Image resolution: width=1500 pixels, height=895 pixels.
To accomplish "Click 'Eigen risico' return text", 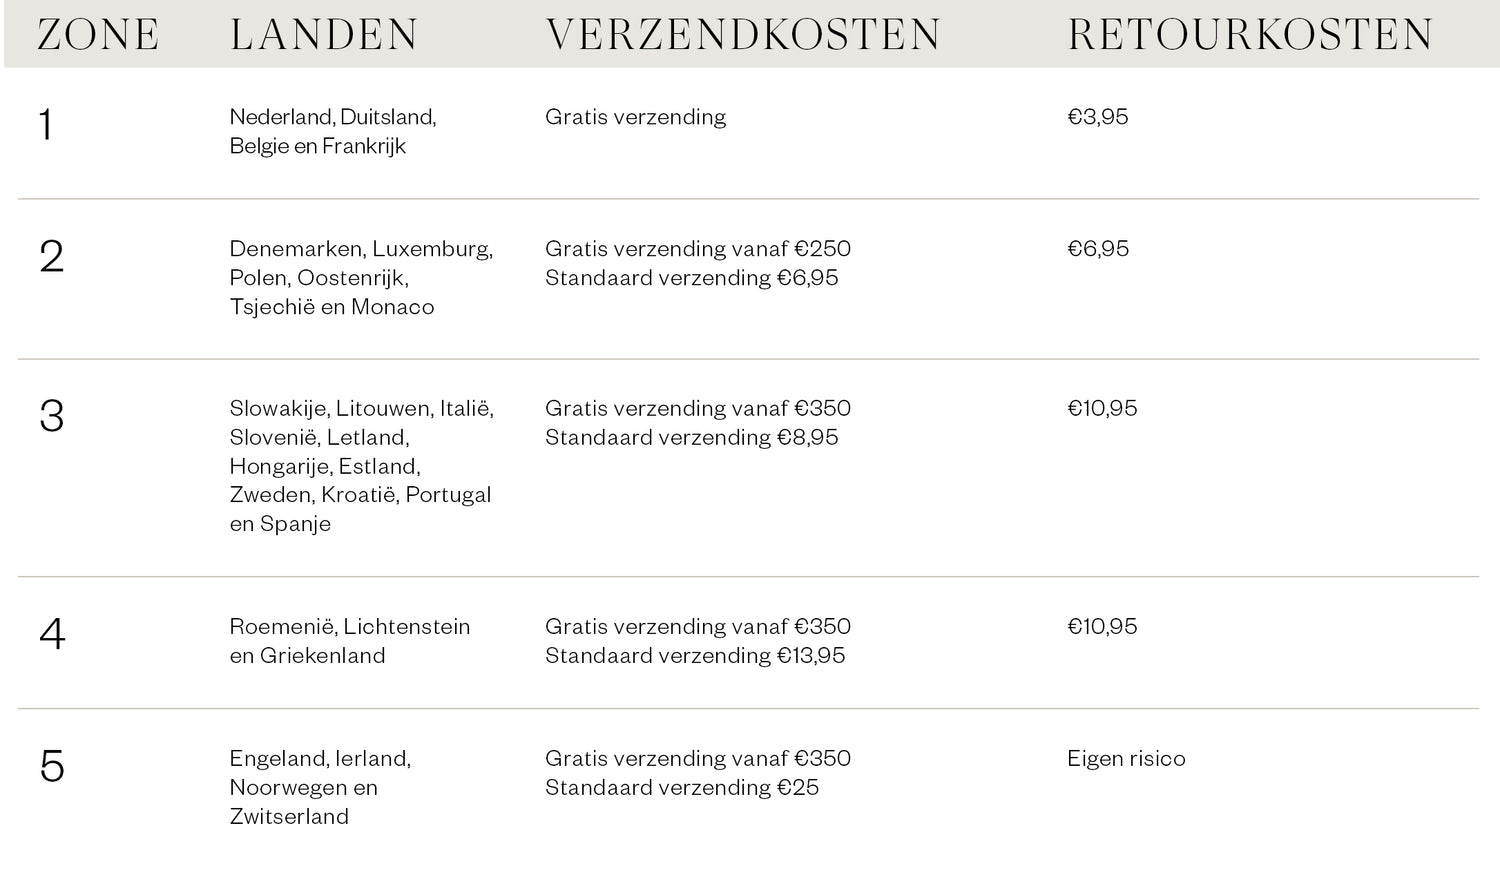I will [x=1126, y=759].
